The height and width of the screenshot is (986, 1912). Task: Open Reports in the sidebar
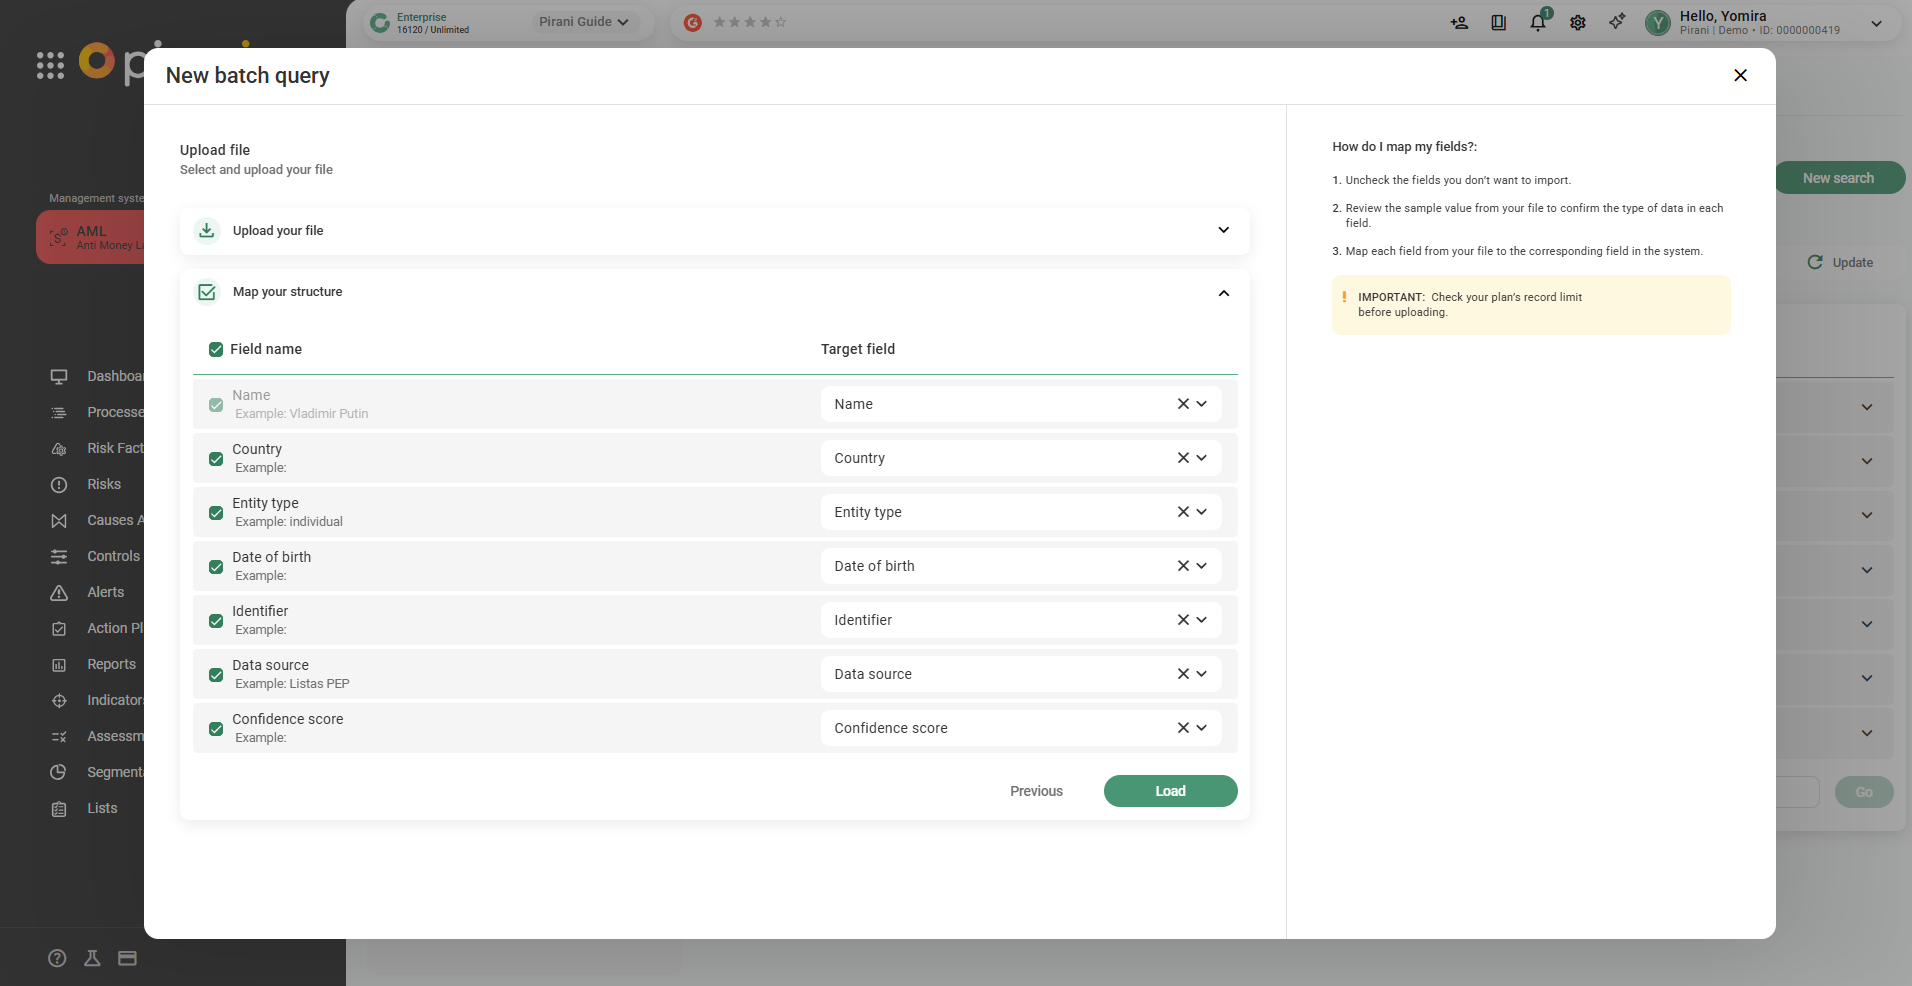click(111, 664)
